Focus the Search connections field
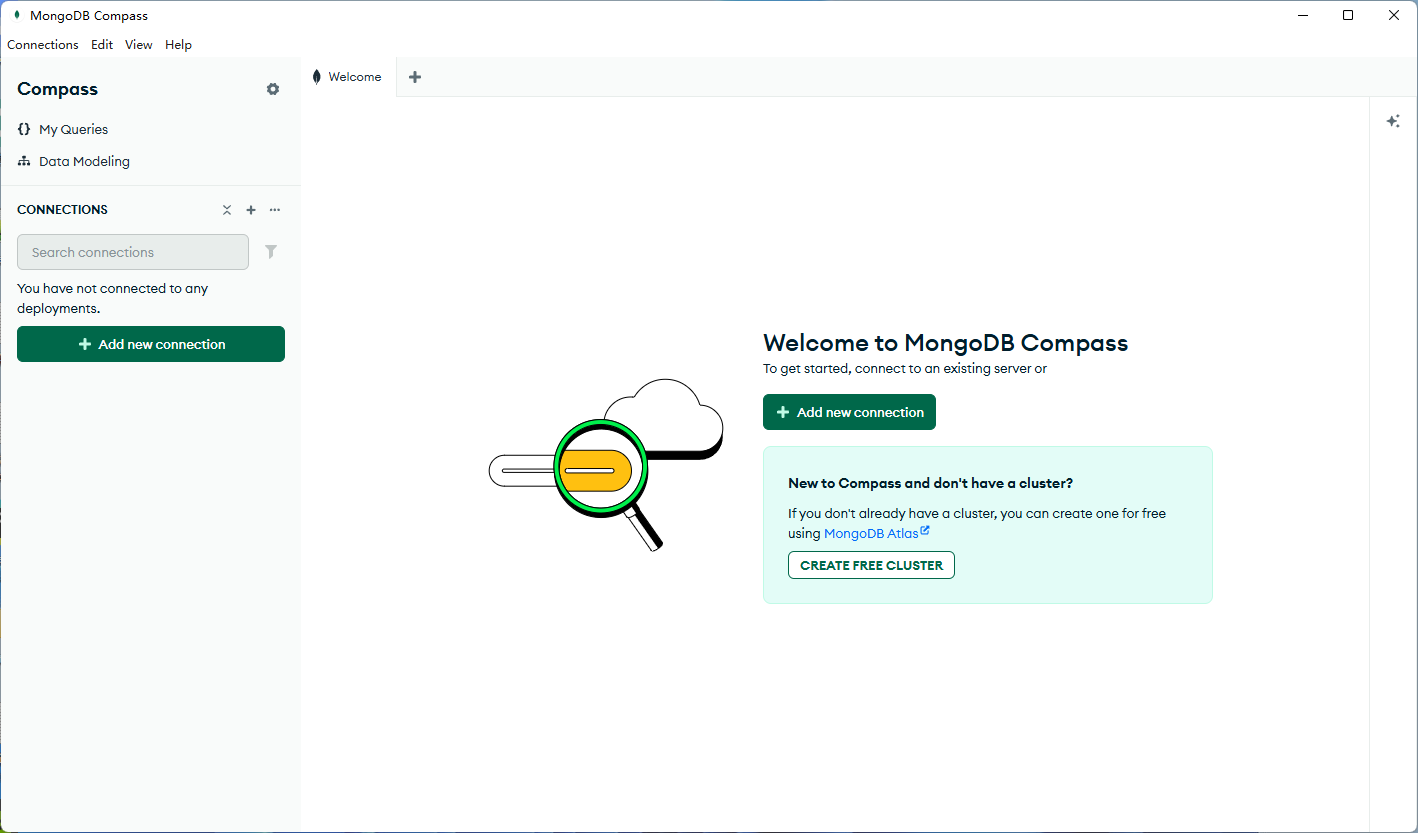The width and height of the screenshot is (1418, 833). [133, 252]
